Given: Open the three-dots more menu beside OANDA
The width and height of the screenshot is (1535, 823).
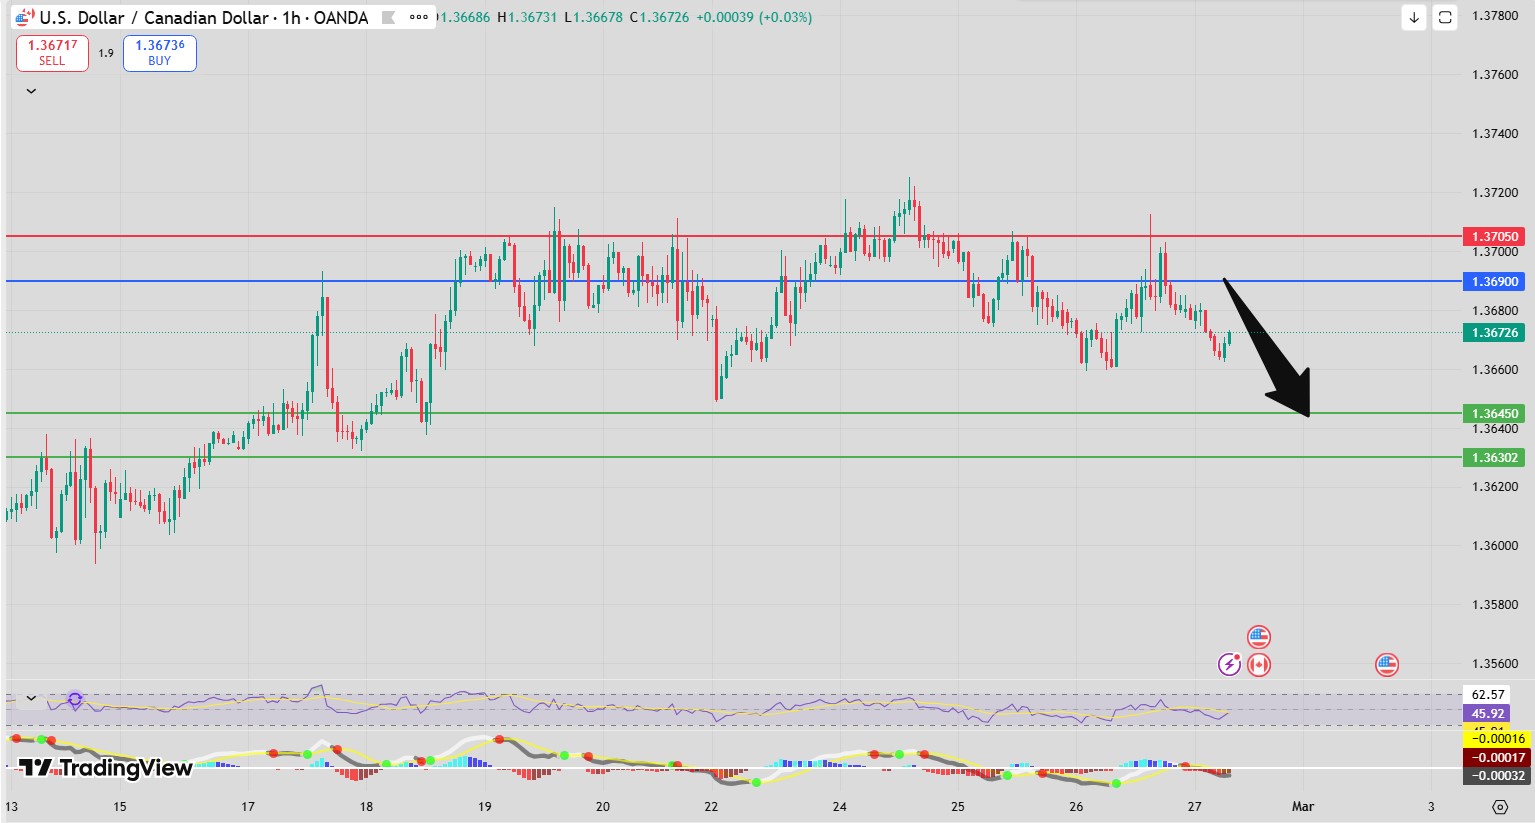Looking at the screenshot, I should pyautogui.click(x=419, y=17).
